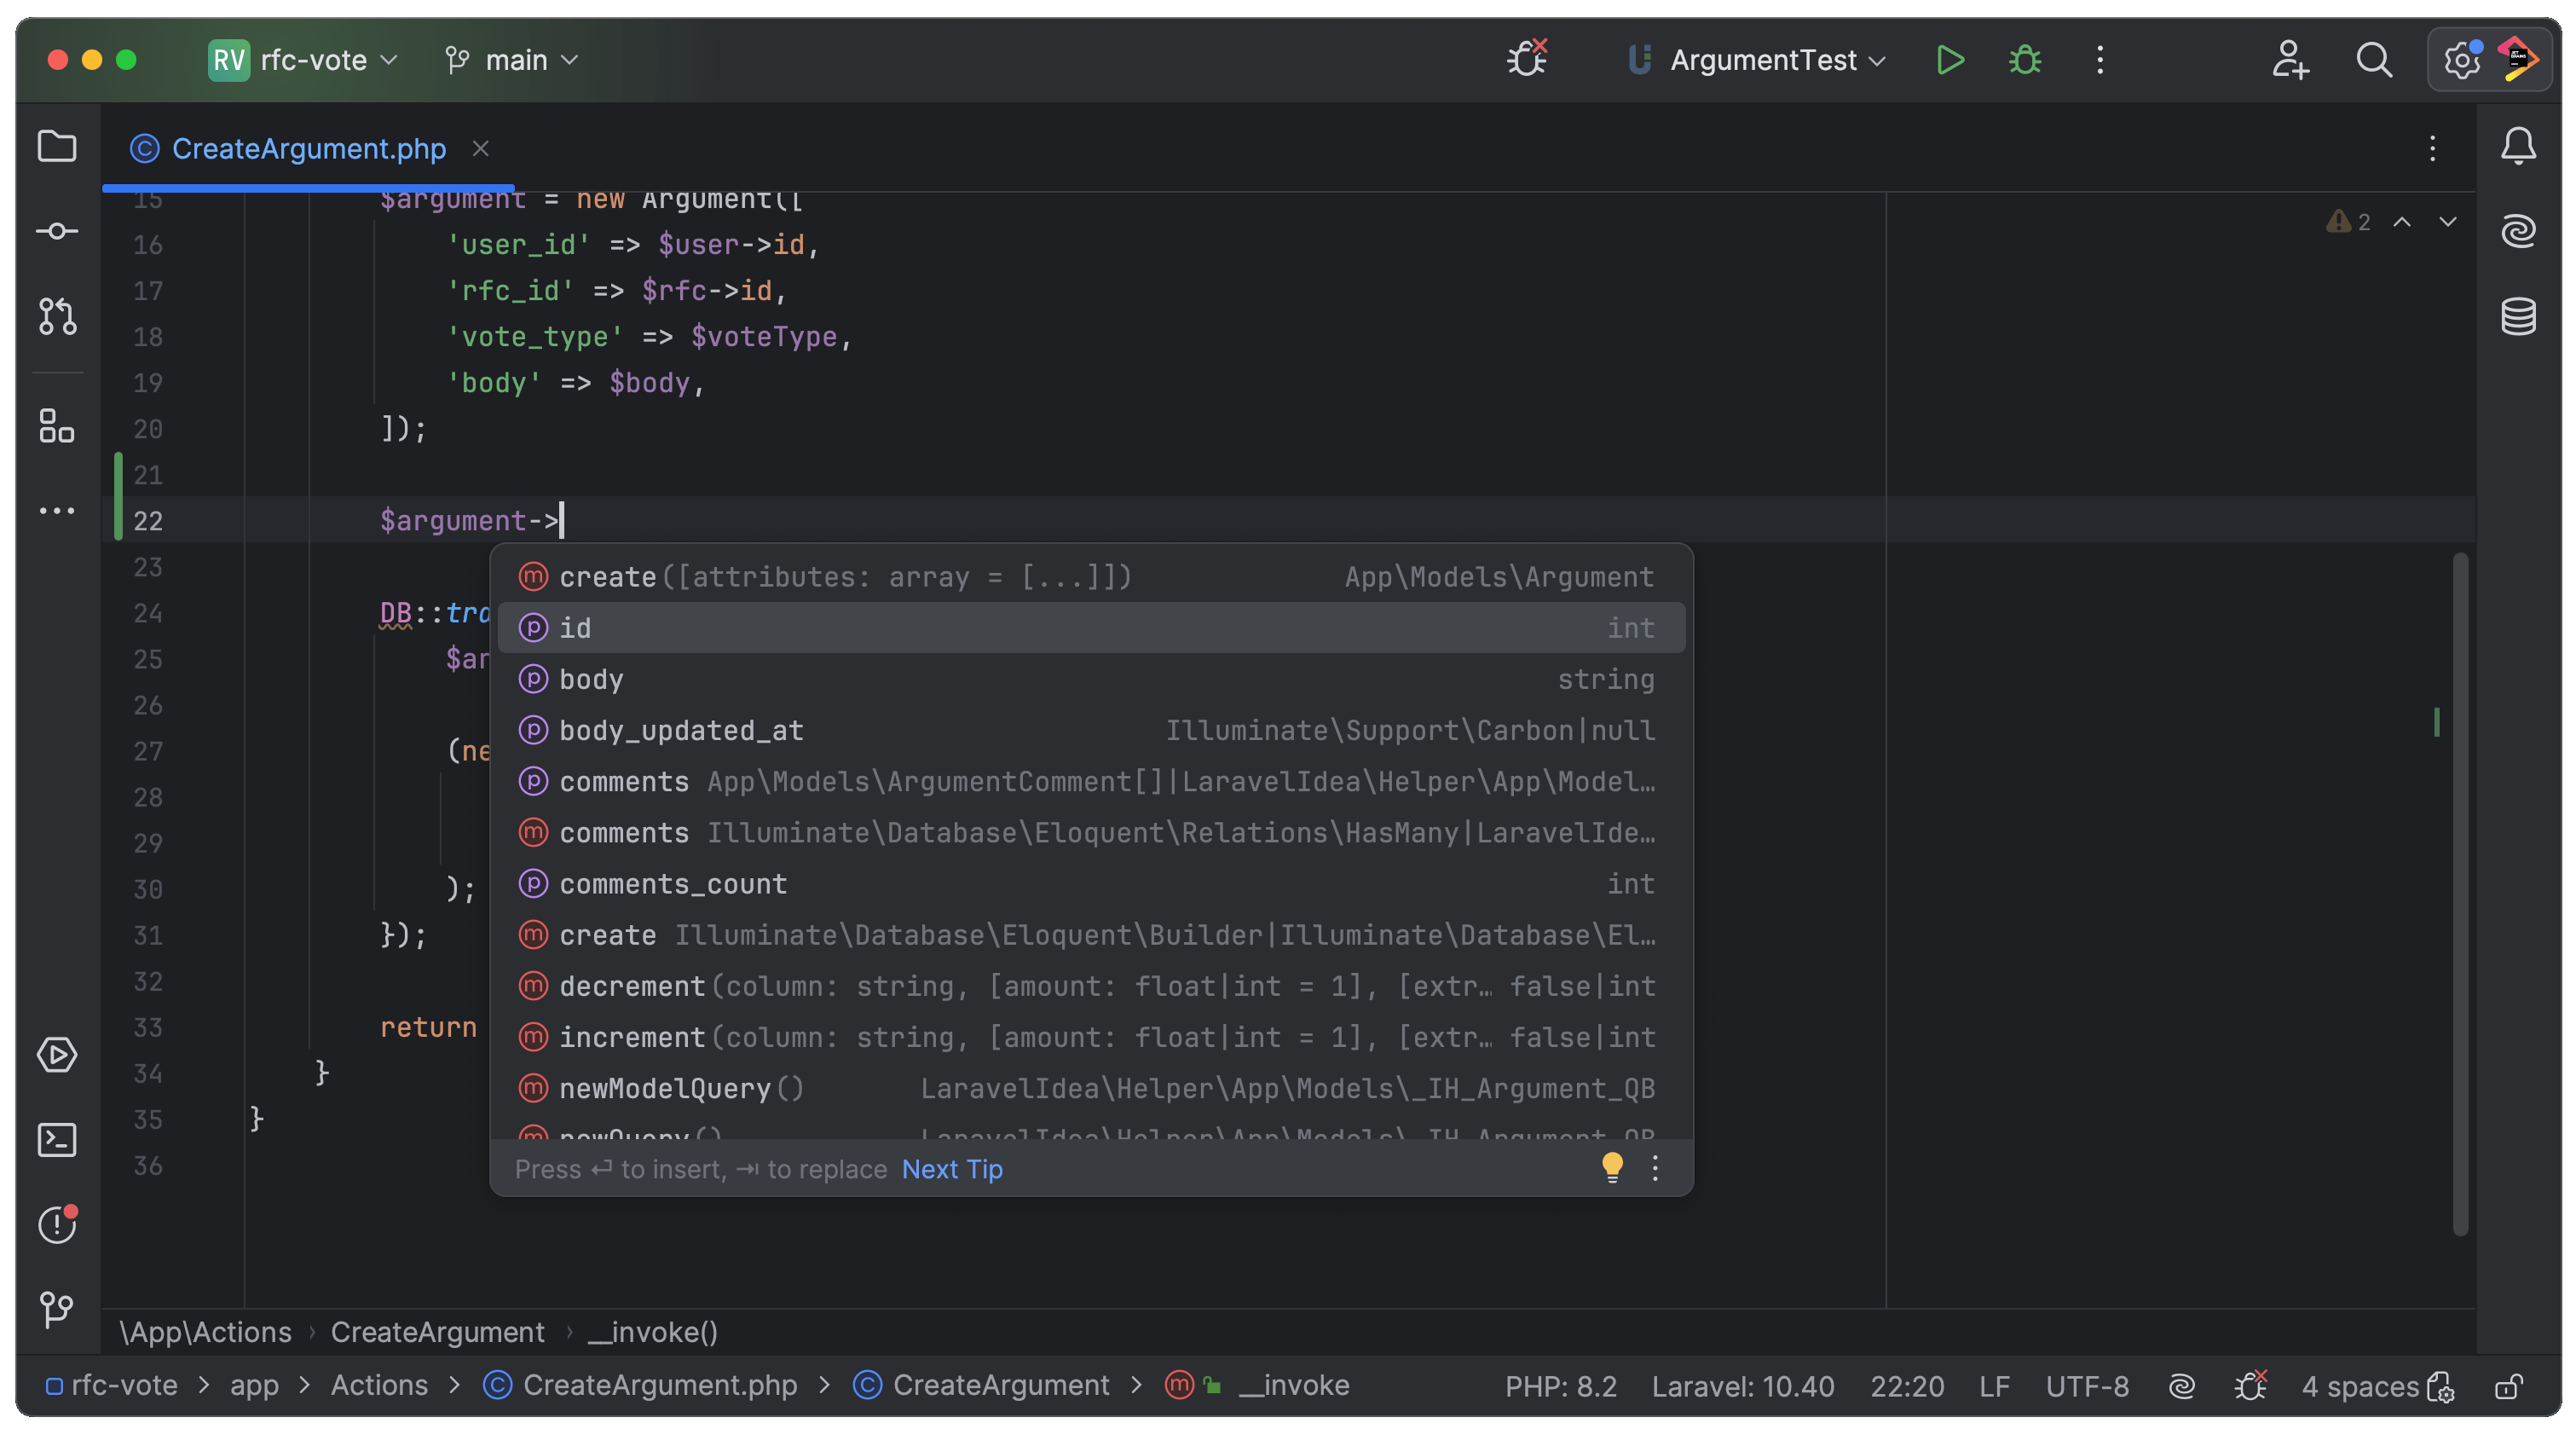Toggle the completion tip lightbulb

(x=1611, y=1167)
